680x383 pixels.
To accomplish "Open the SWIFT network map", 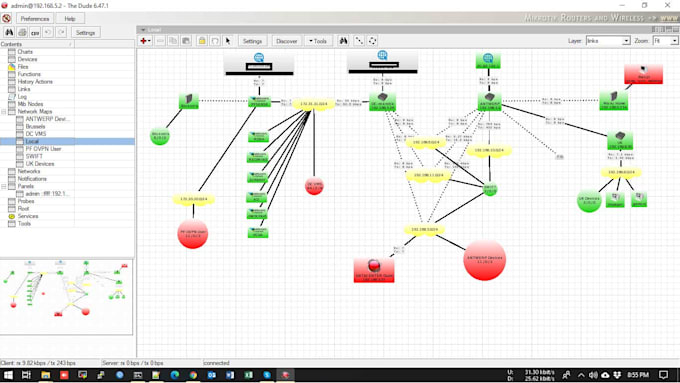I will coord(34,156).
